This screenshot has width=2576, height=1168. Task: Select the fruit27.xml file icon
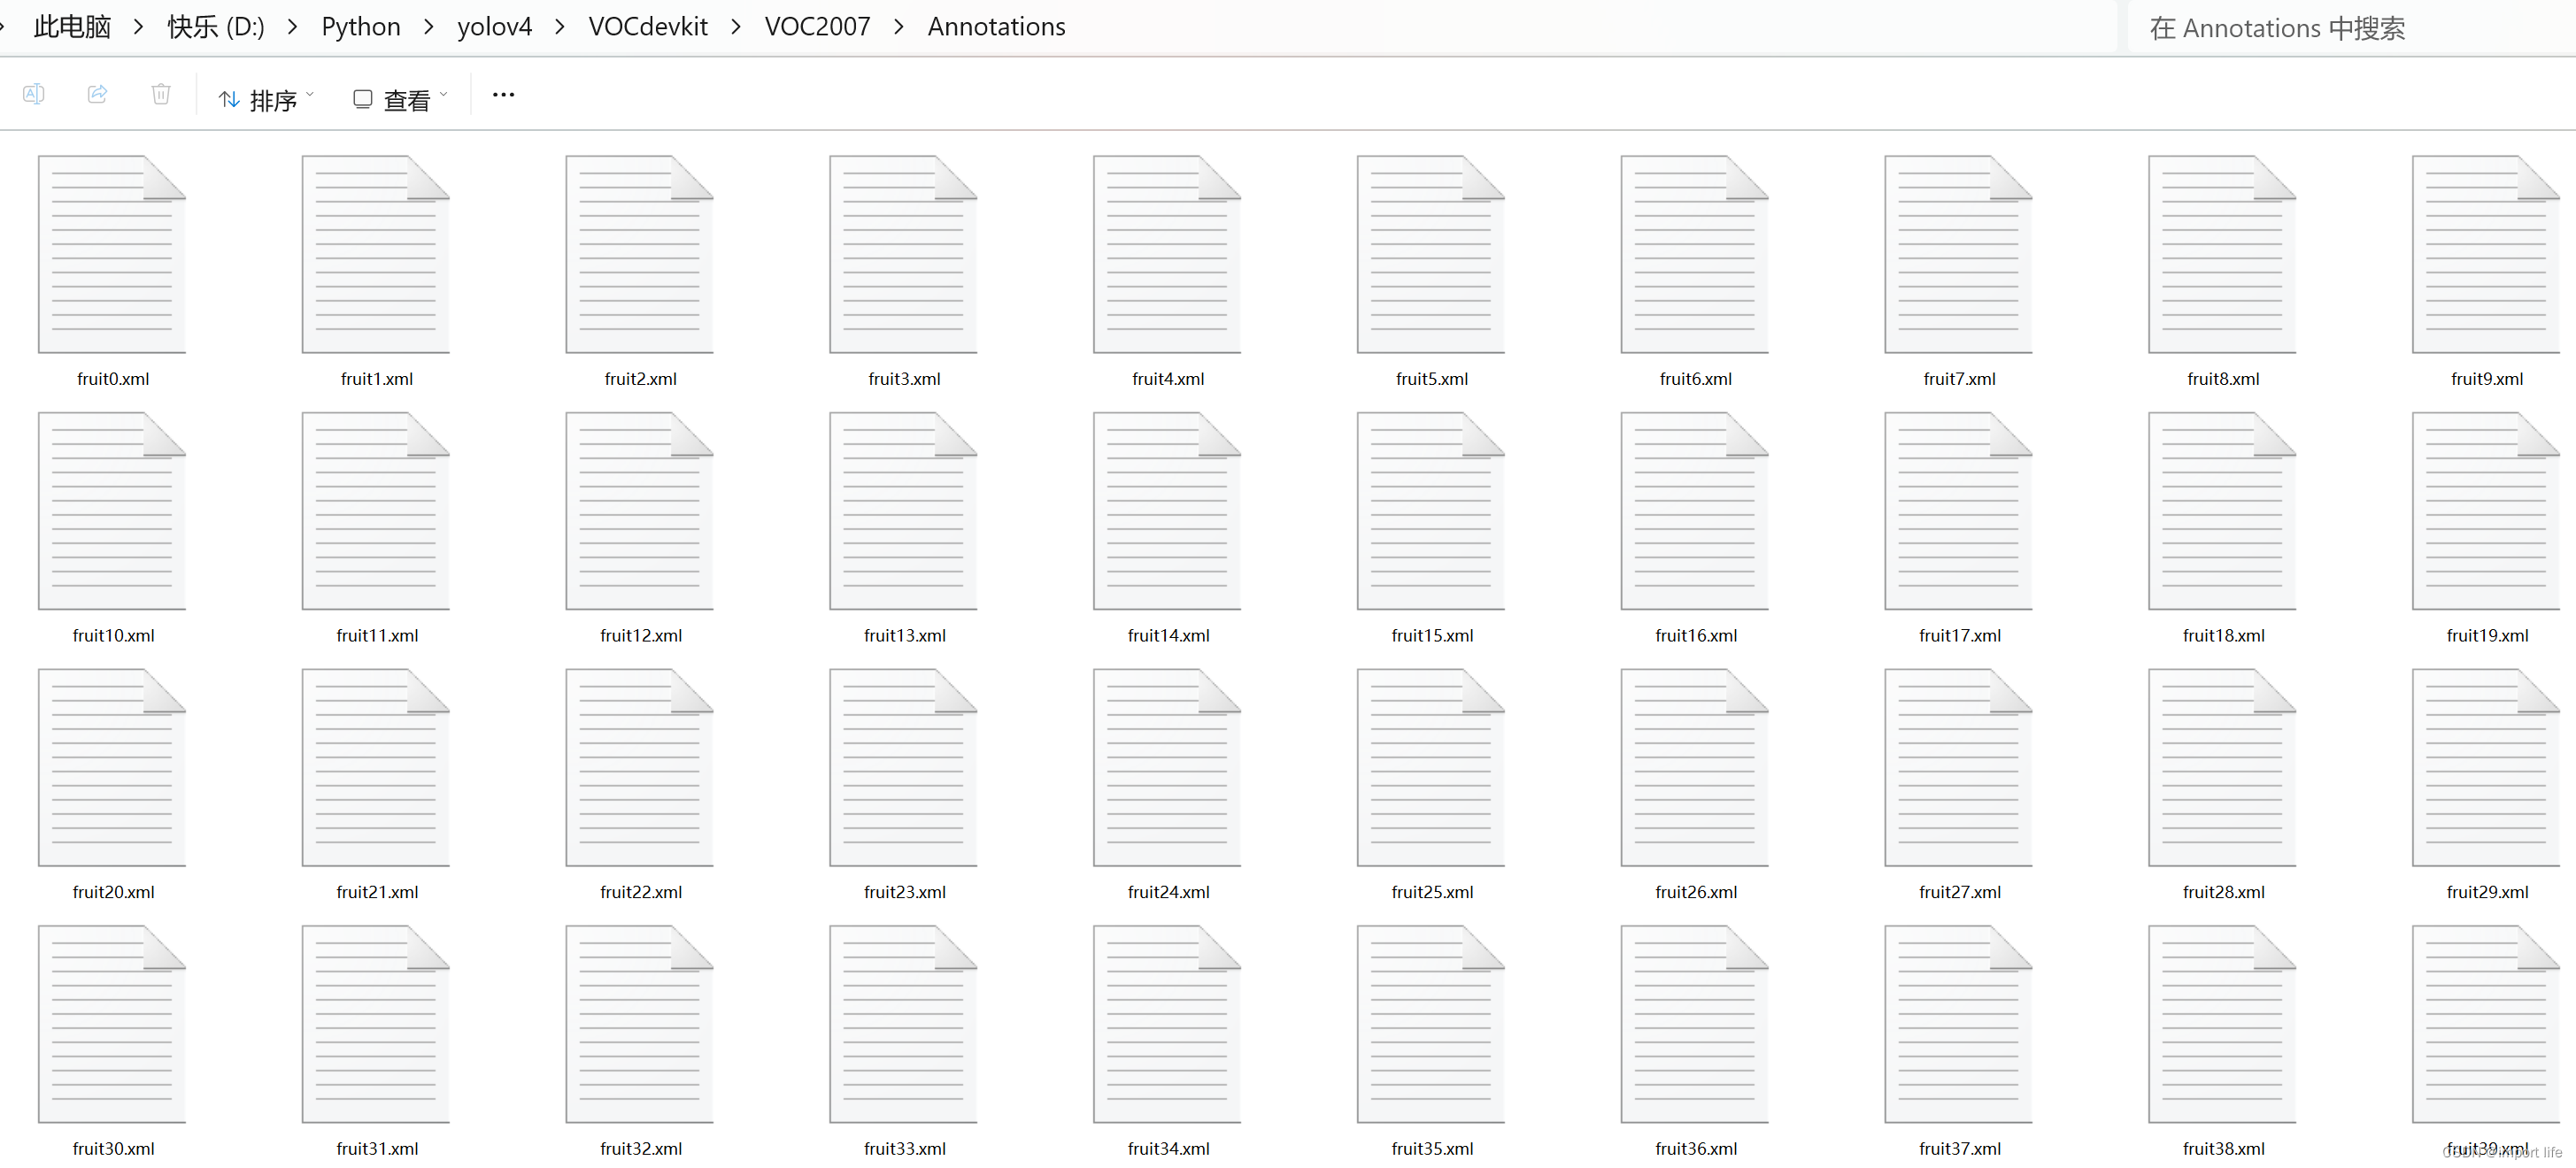(1958, 767)
